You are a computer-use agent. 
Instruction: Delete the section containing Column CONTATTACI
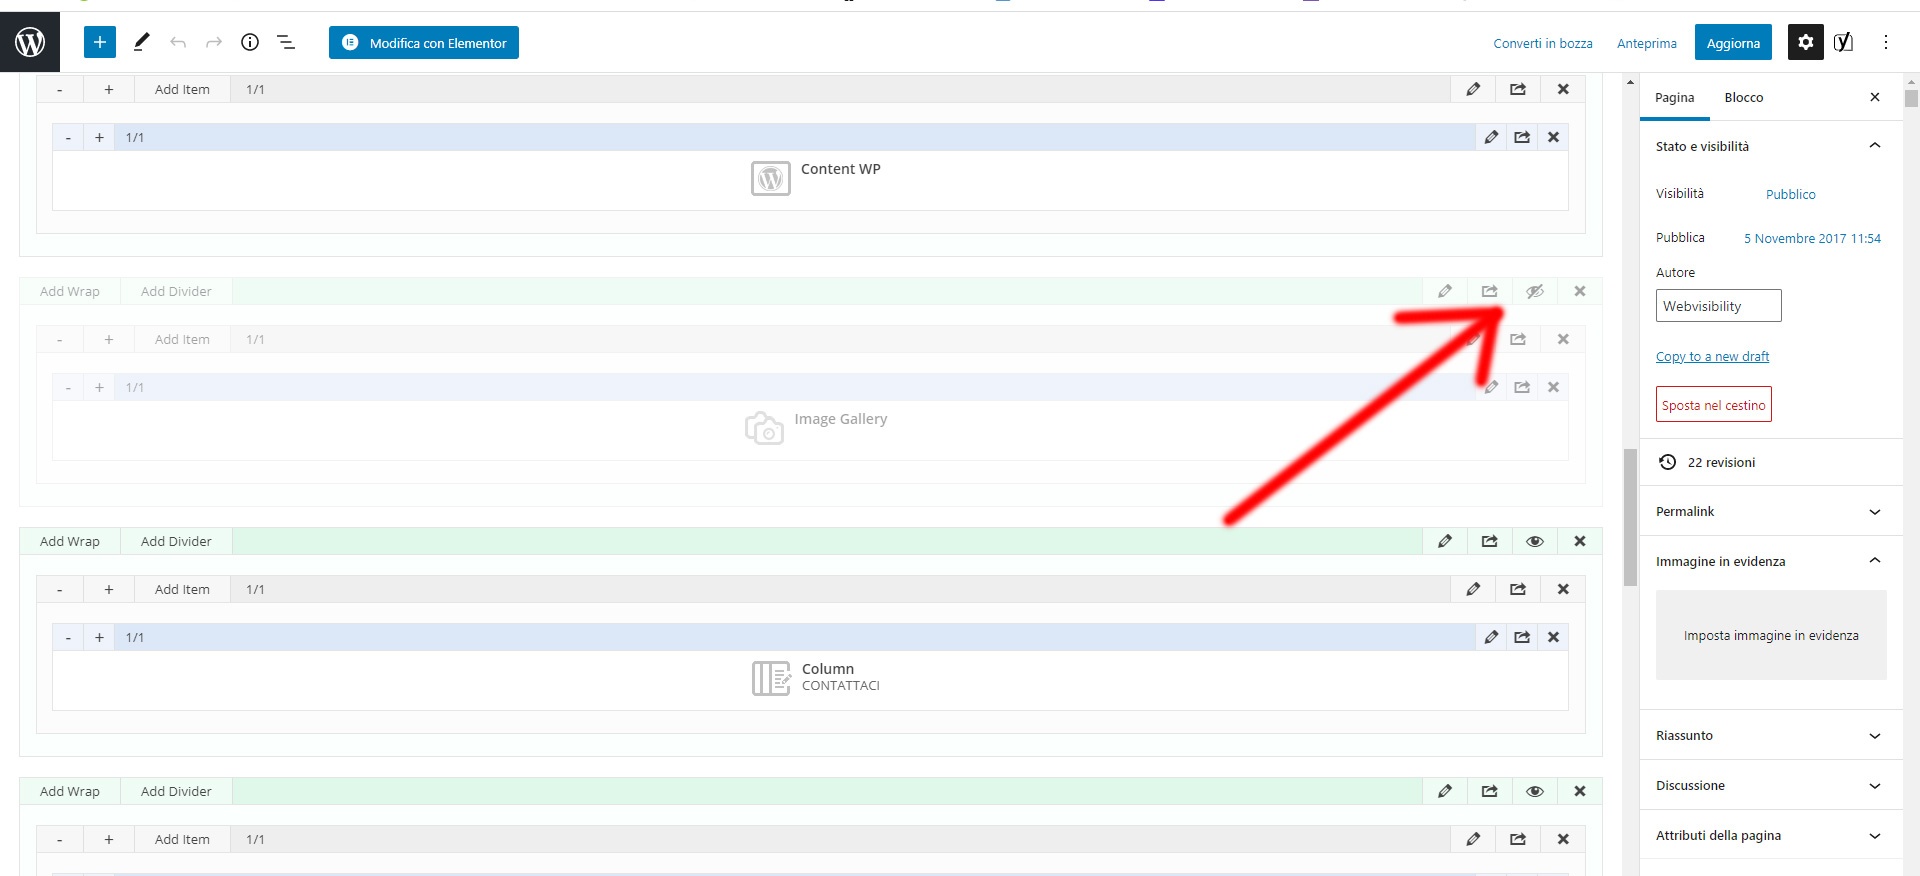(x=1580, y=541)
